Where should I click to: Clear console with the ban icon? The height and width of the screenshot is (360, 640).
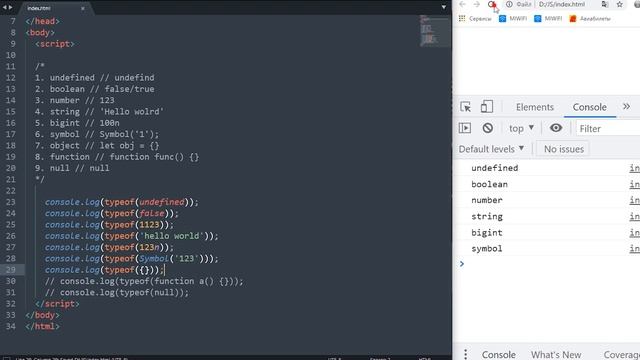point(487,128)
